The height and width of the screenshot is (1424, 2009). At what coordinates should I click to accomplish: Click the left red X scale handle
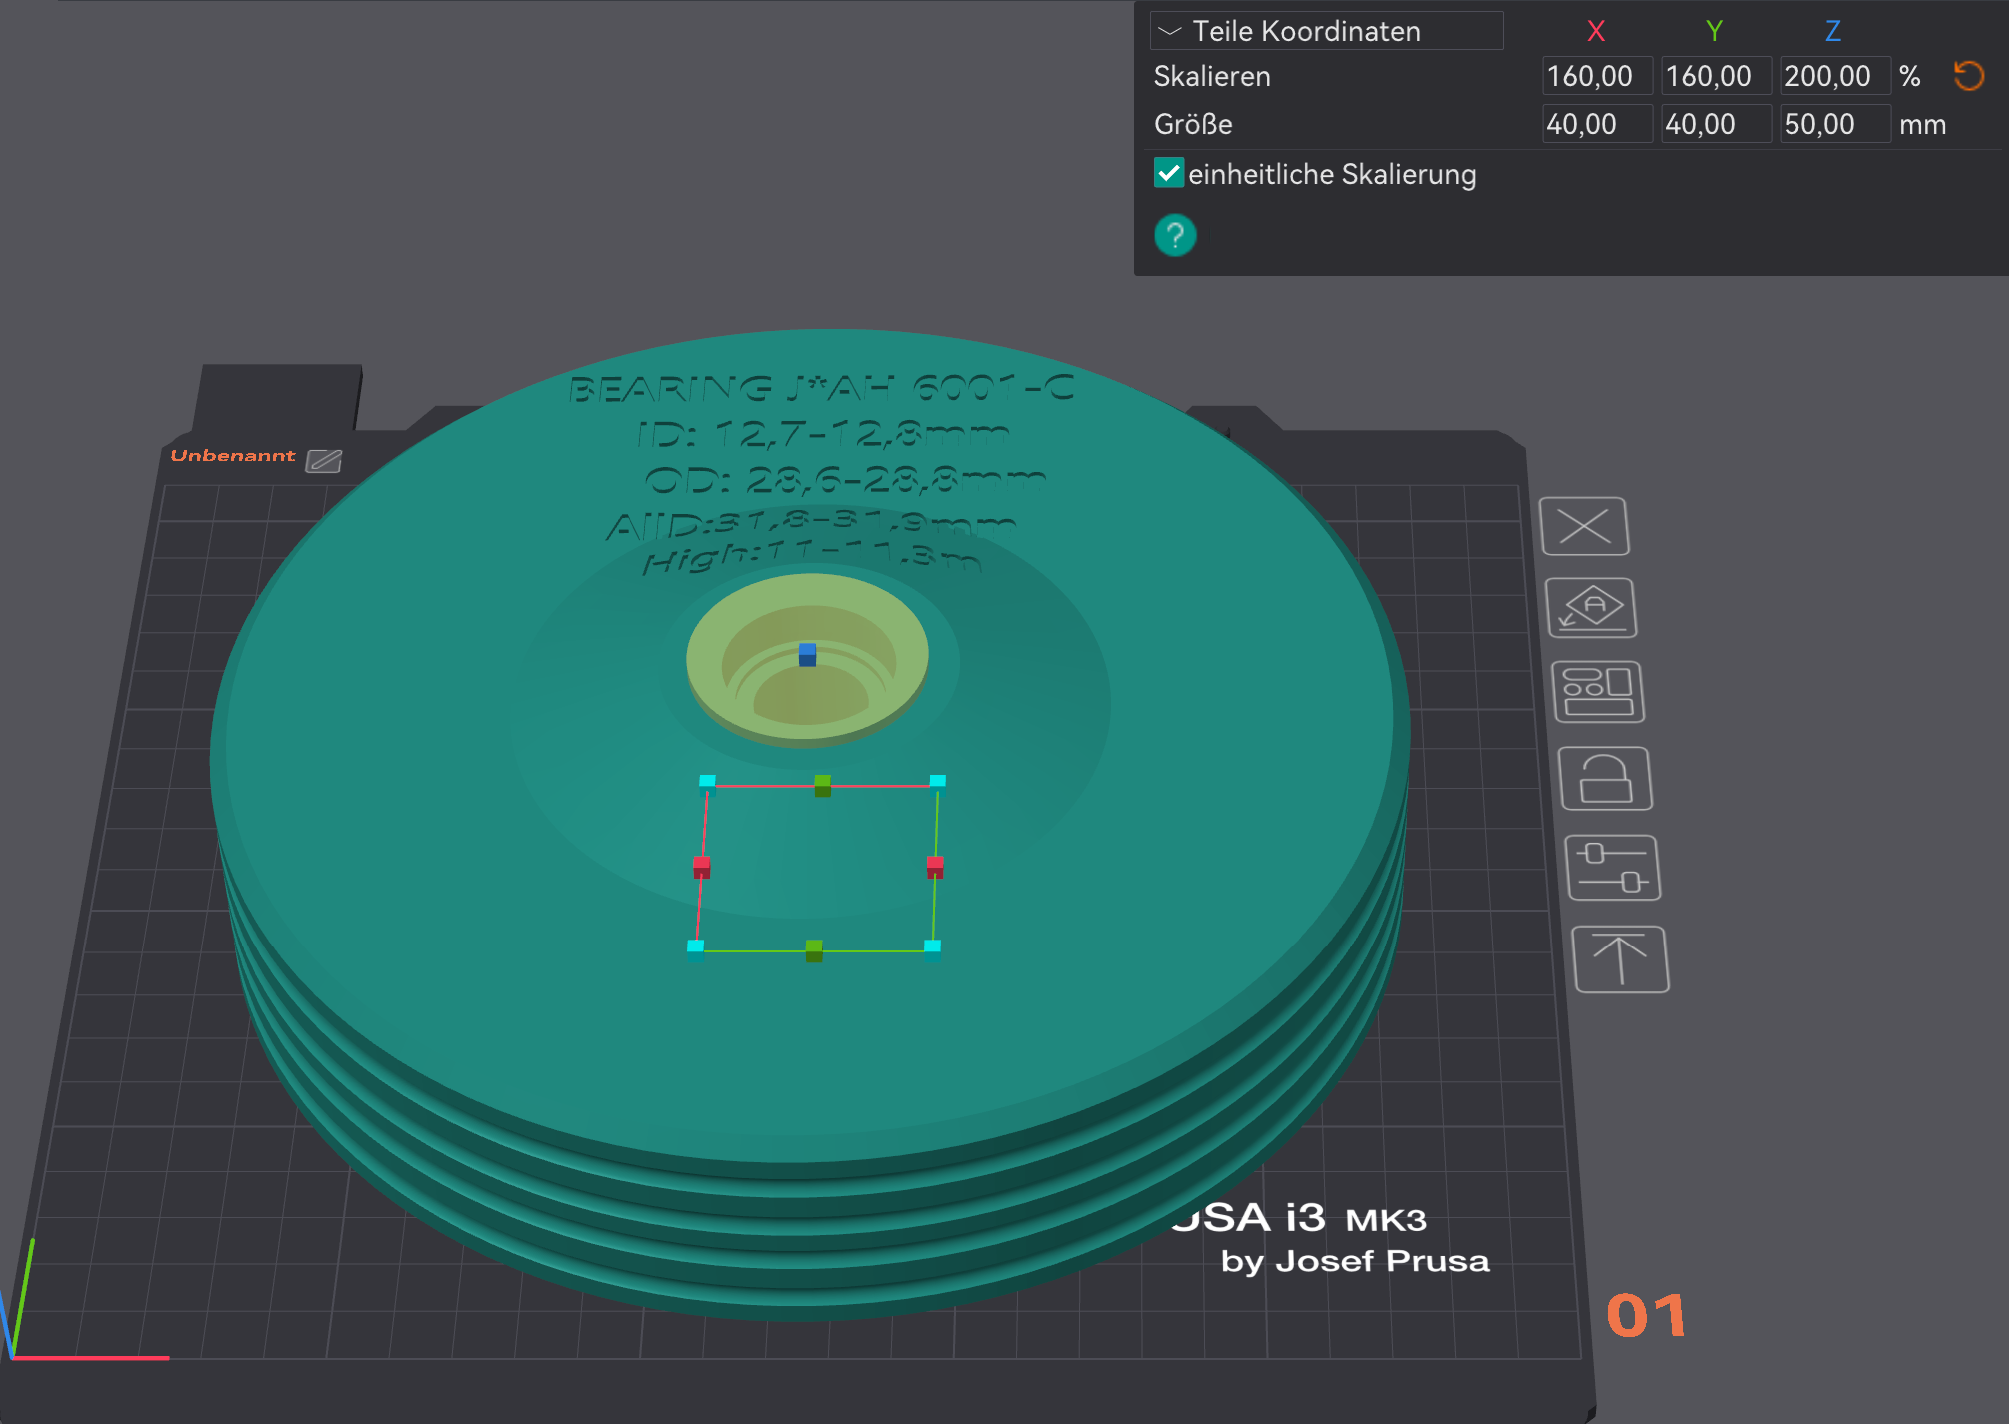coord(702,867)
